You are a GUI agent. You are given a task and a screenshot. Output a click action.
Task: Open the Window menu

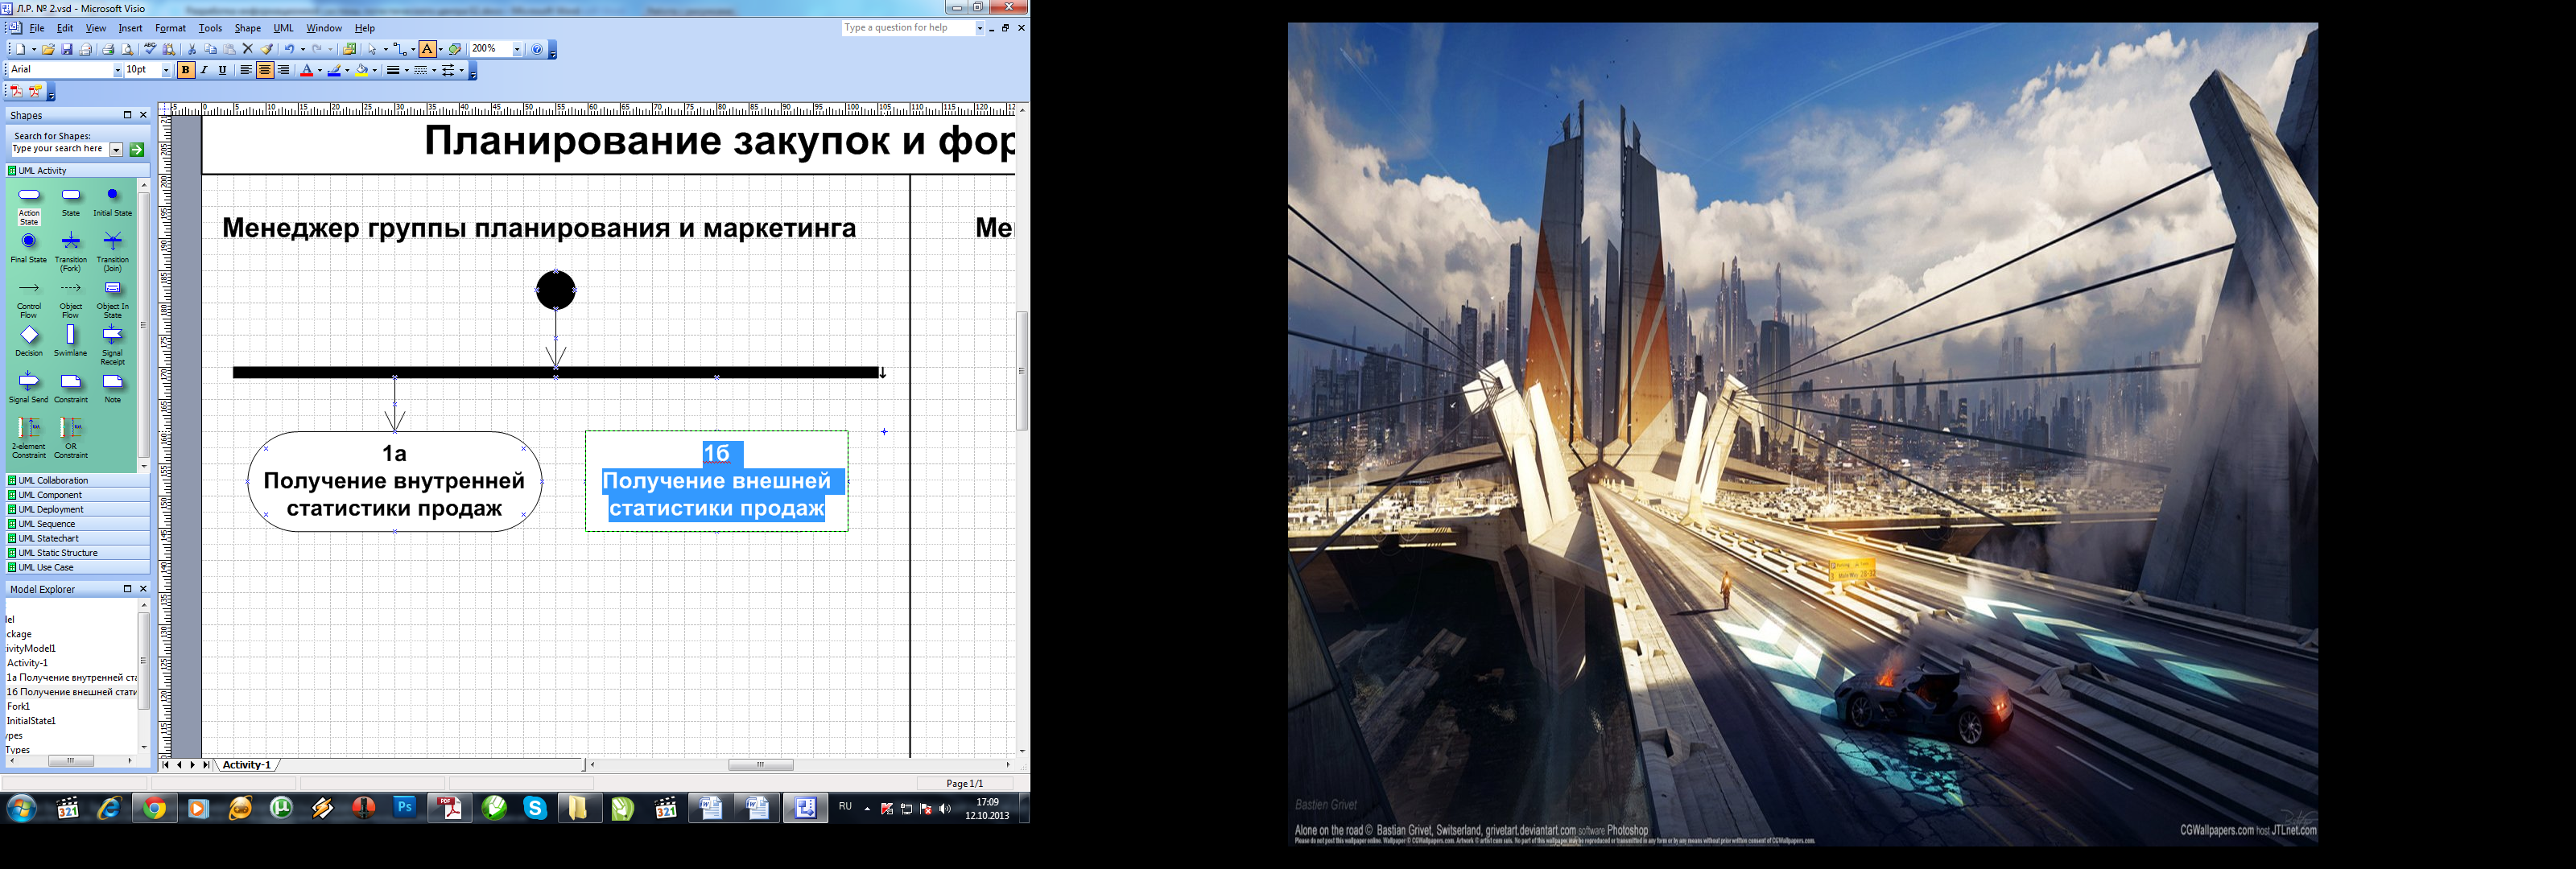pos(324,28)
